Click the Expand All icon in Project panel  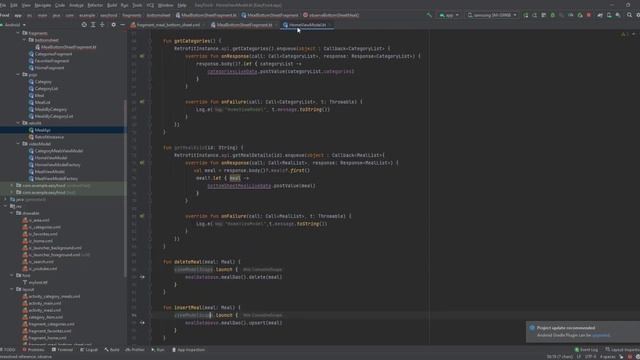(x=93, y=24)
